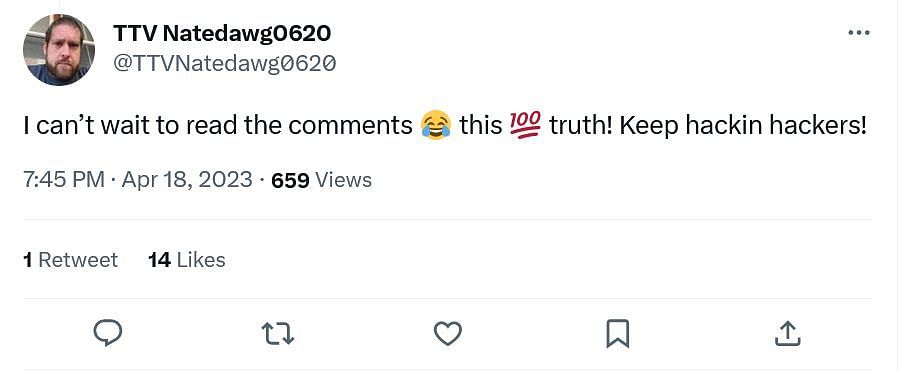The image size is (898, 371).
Task: Click the word truth! in the tweet
Action: click(581, 126)
